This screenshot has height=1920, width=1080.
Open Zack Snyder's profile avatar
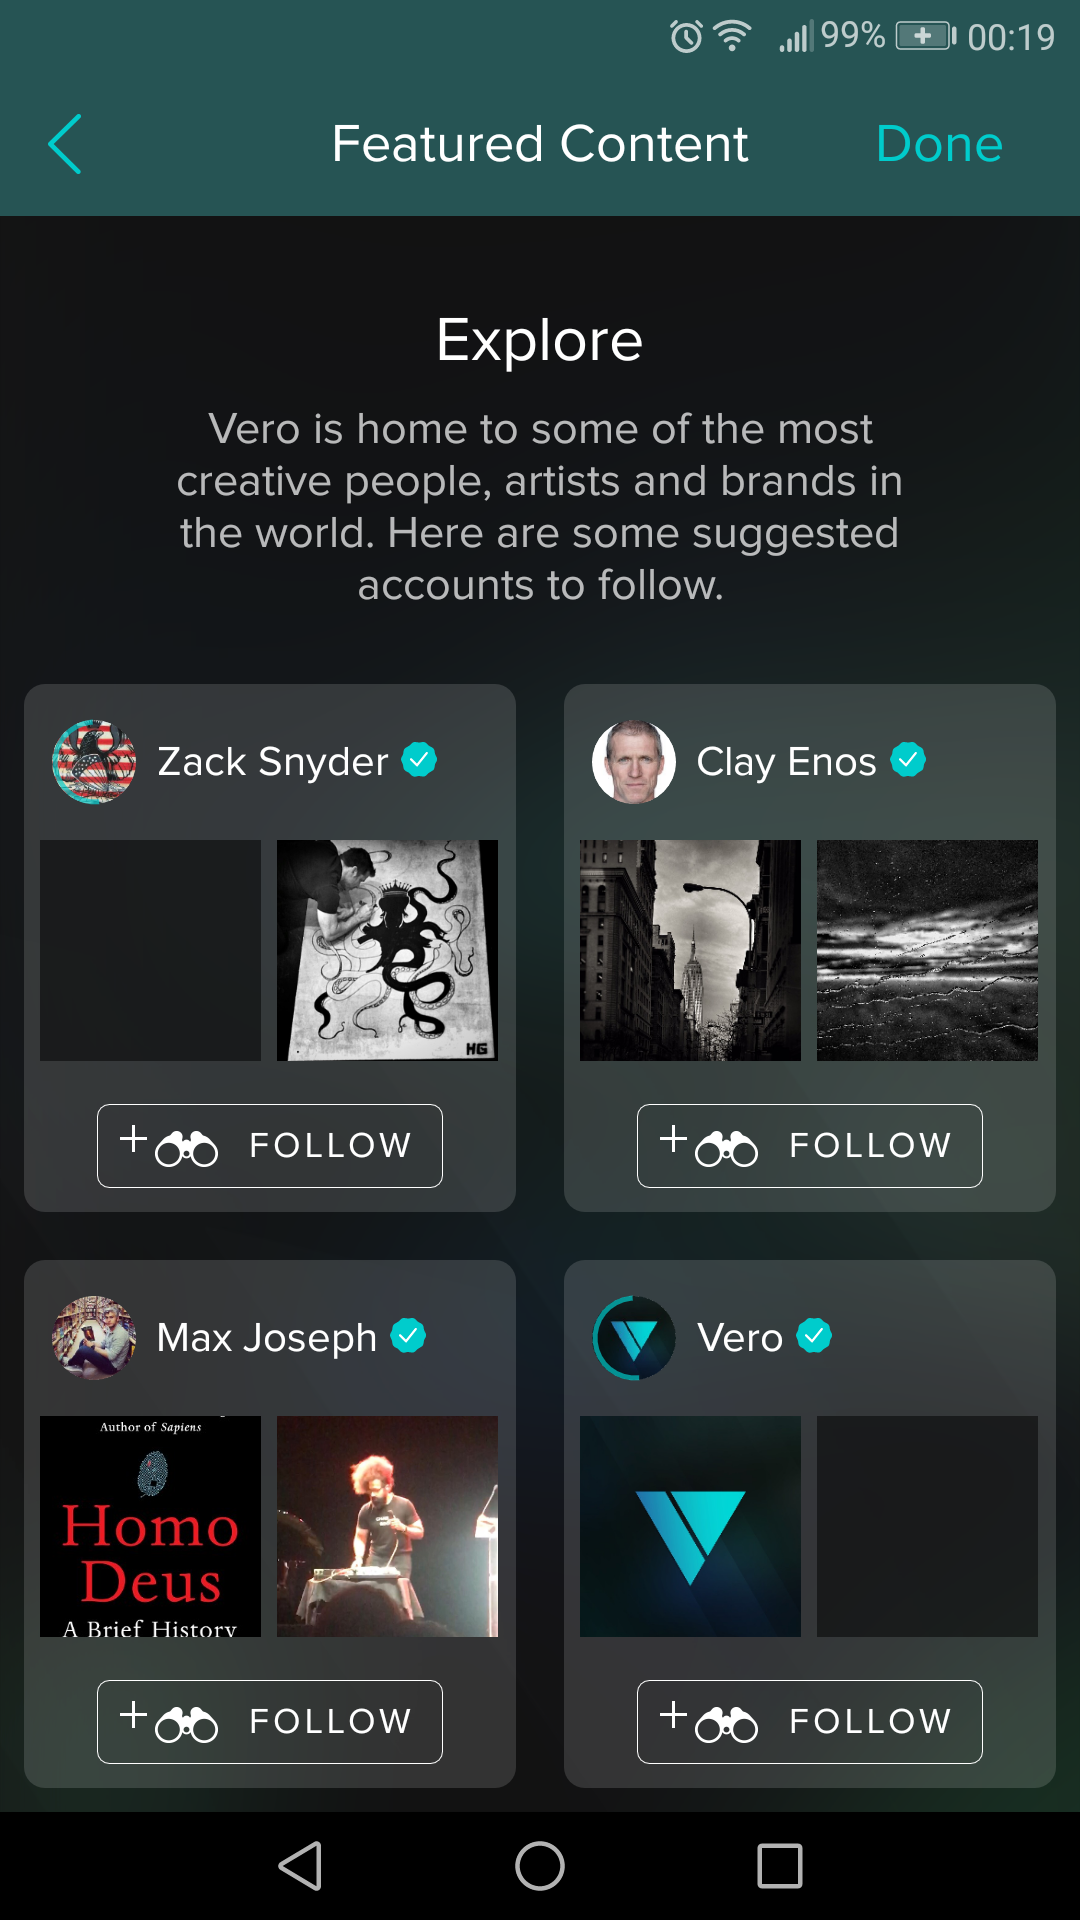click(x=94, y=762)
